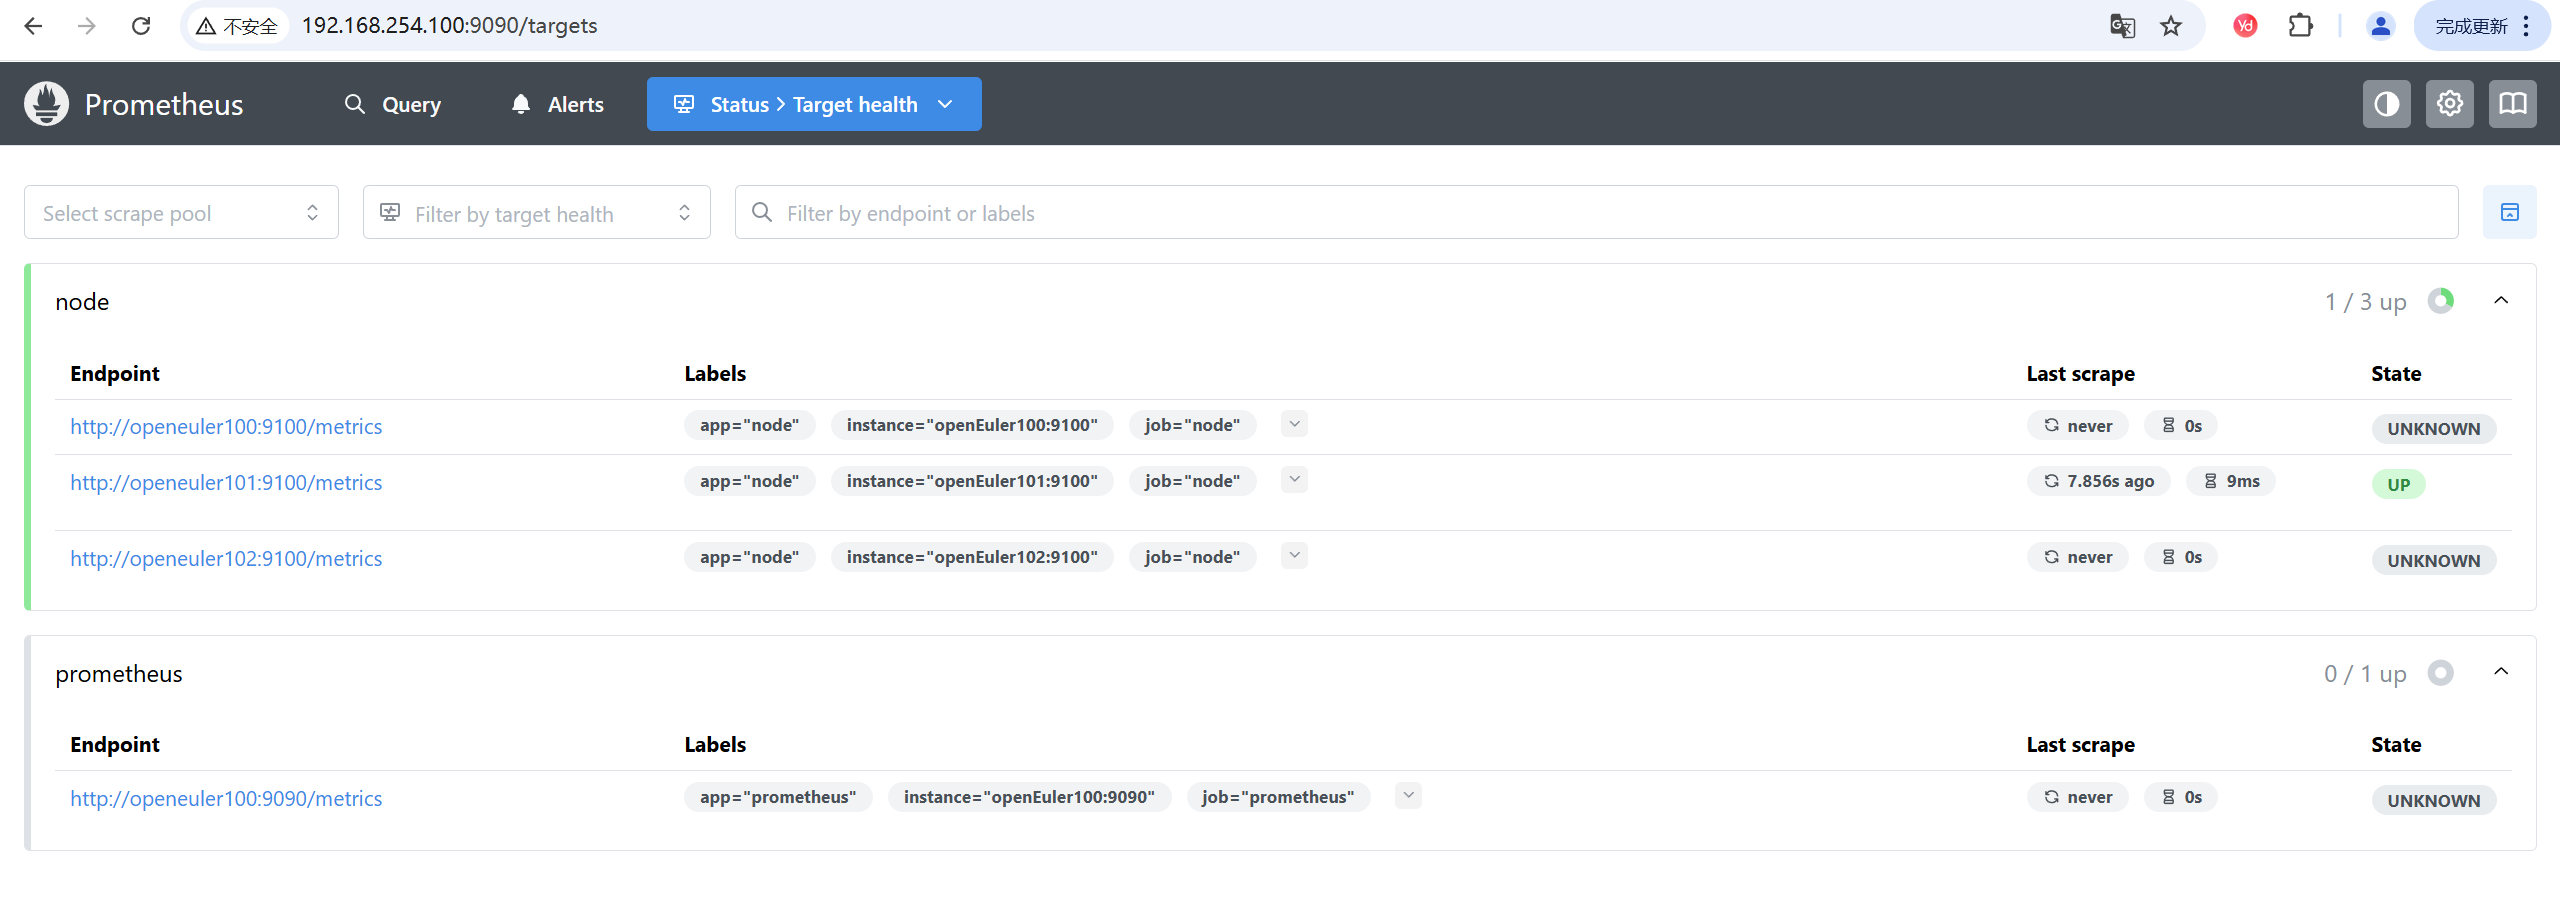Image resolution: width=2560 pixels, height=906 pixels.
Task: Open the documentation book icon
Action: 2512,104
